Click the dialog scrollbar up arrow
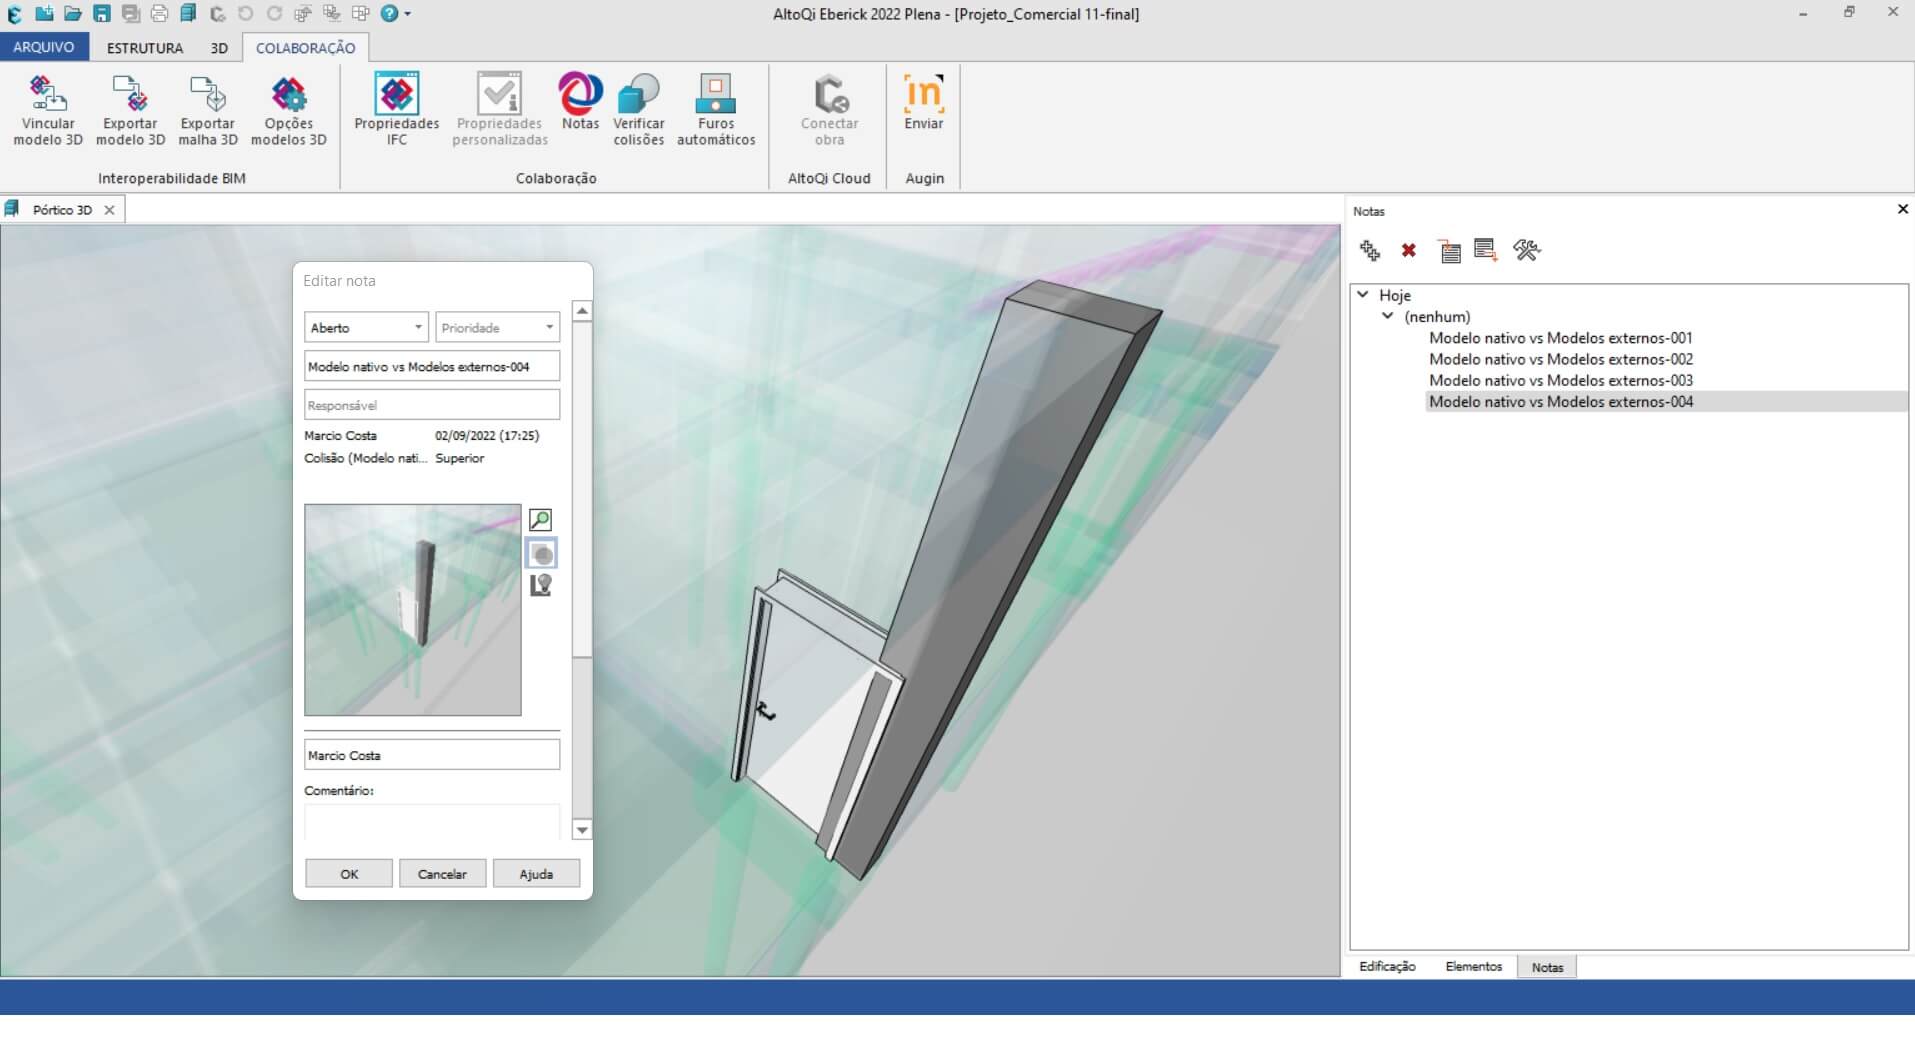 pyautogui.click(x=582, y=311)
